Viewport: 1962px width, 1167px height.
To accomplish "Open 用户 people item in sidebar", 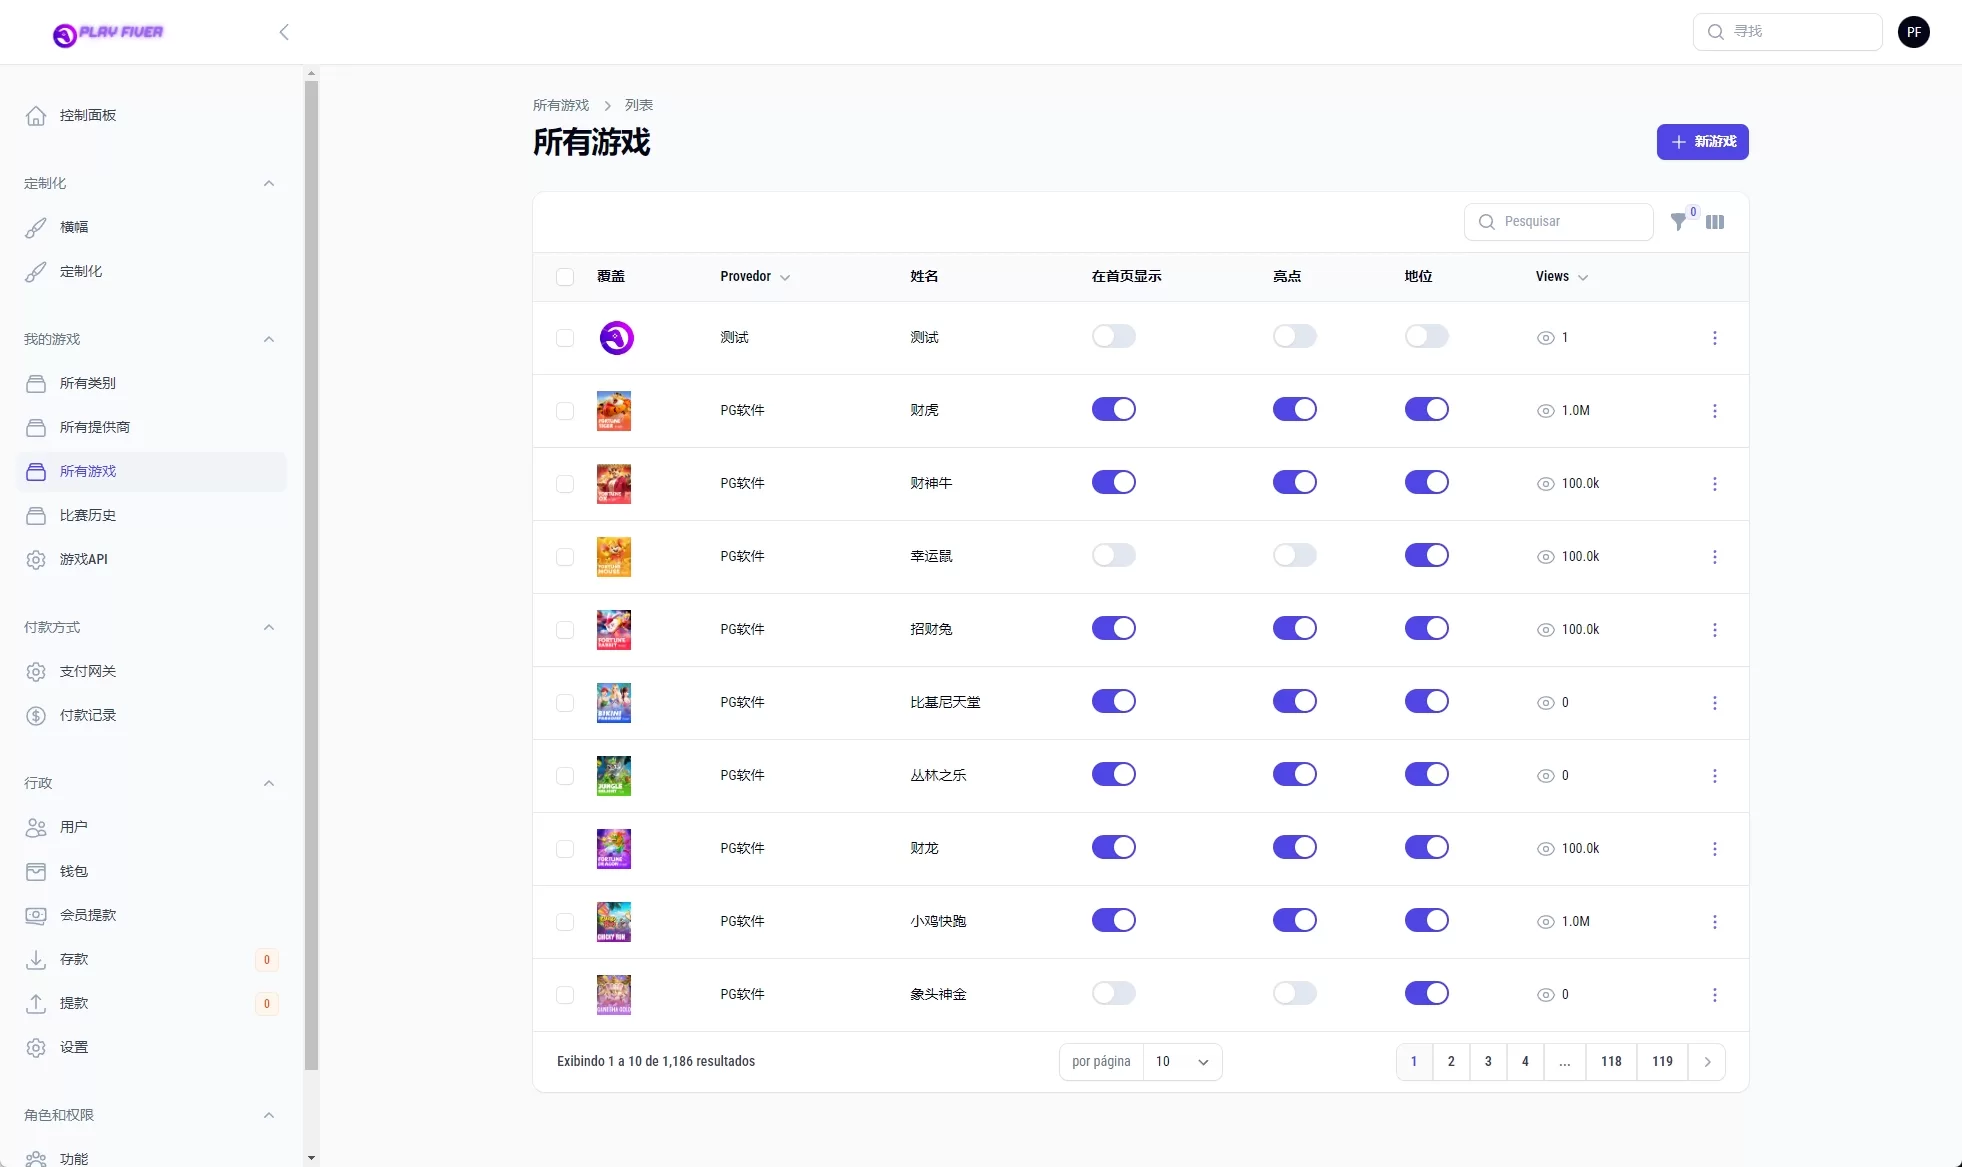I will click(x=152, y=827).
